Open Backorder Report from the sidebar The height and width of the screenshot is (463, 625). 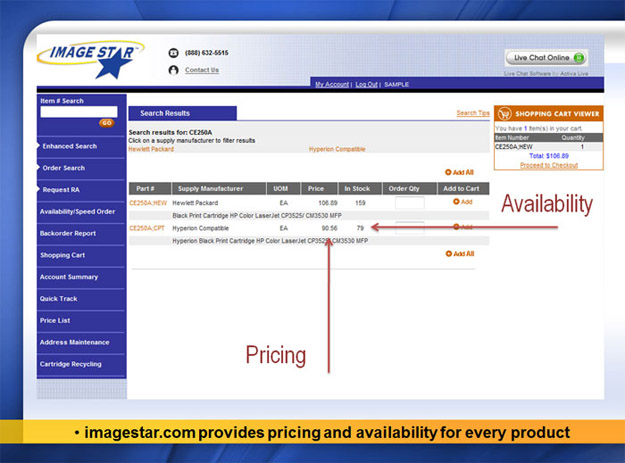tap(68, 233)
